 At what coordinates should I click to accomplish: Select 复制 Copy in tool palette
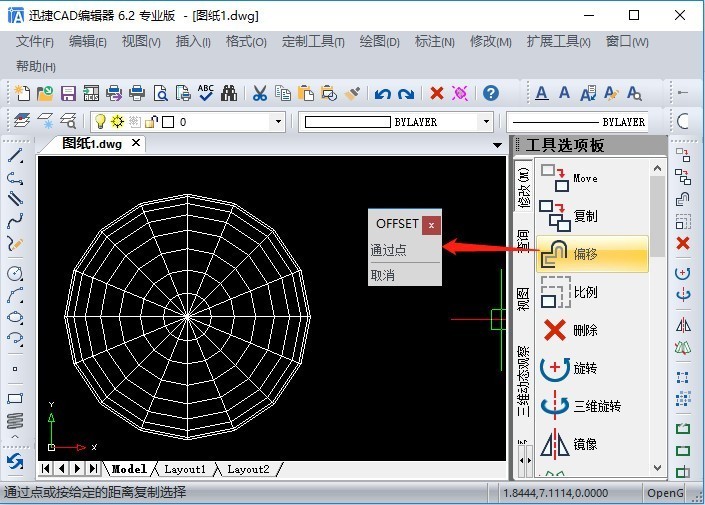592,216
